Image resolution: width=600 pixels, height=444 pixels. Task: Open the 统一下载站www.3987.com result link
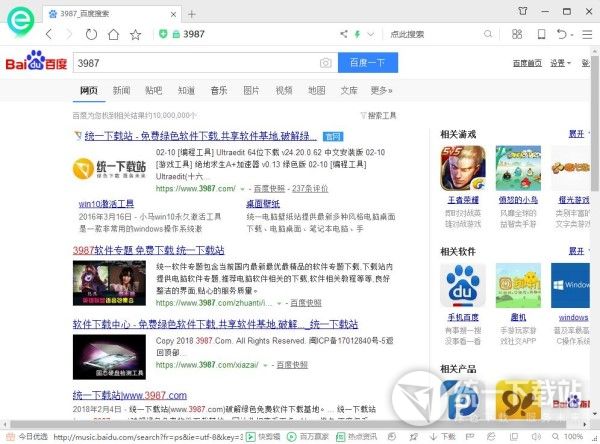coord(130,395)
